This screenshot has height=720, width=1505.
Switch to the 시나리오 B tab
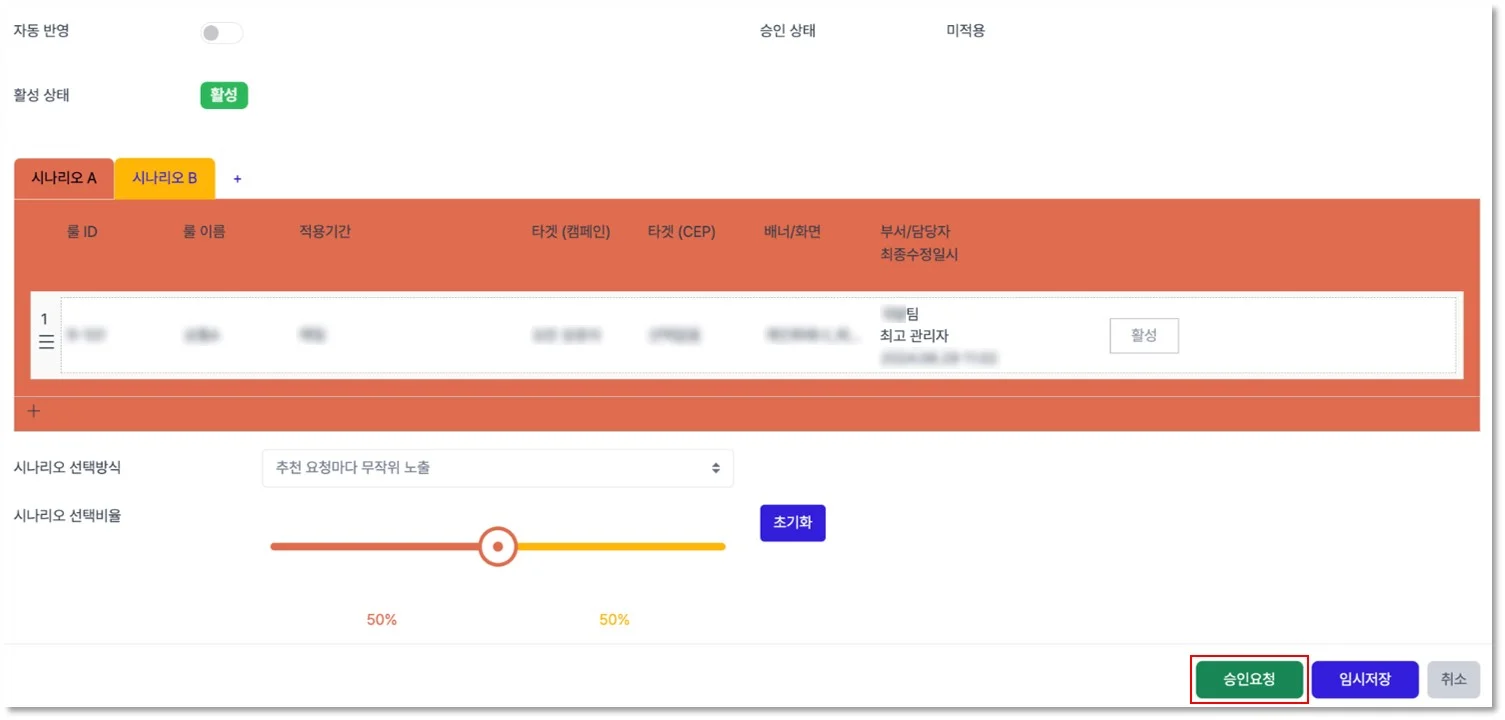pos(164,178)
